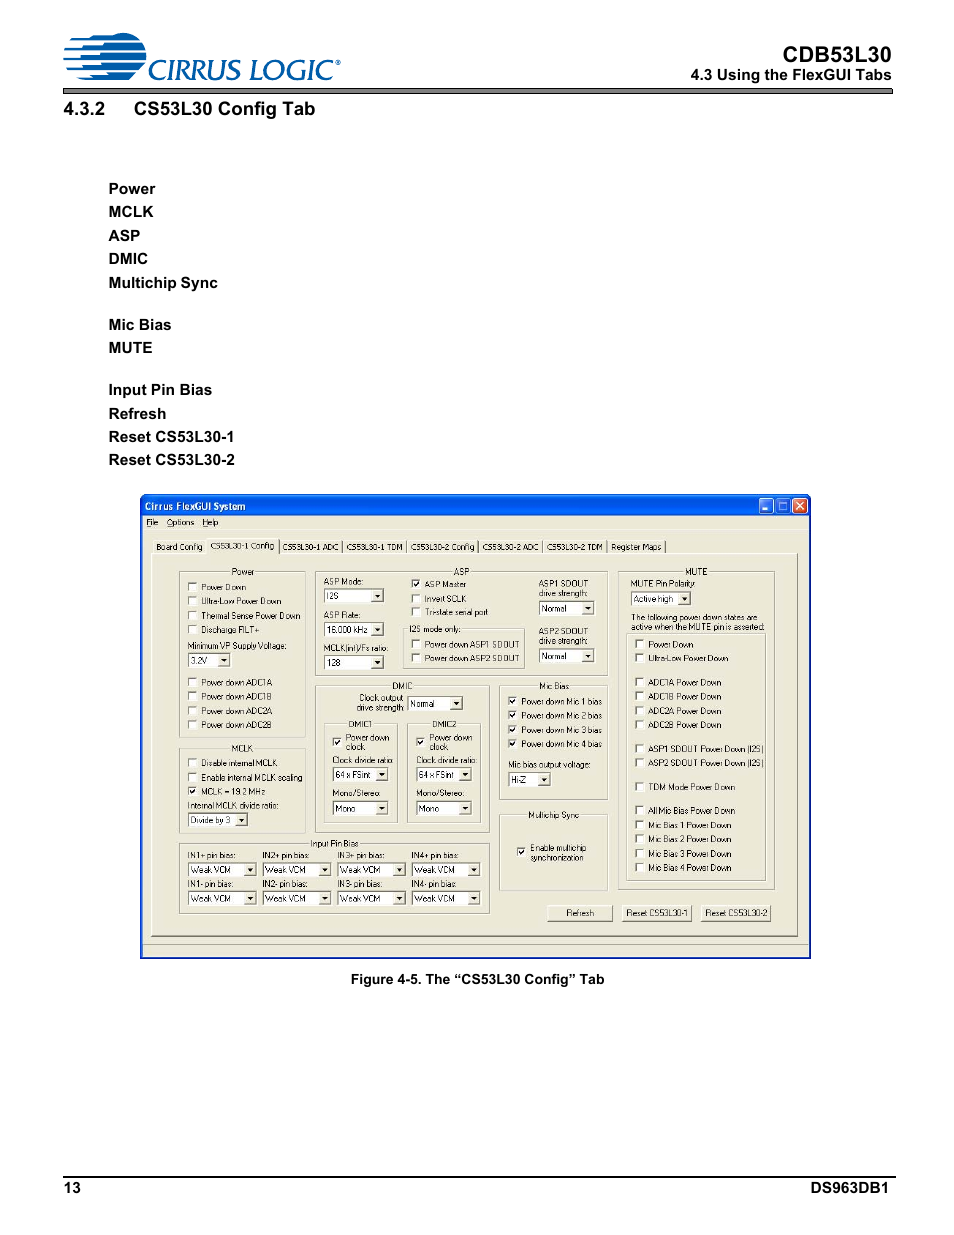
Task: Check Mic Bias 4 Power Down
Action: pos(640,867)
